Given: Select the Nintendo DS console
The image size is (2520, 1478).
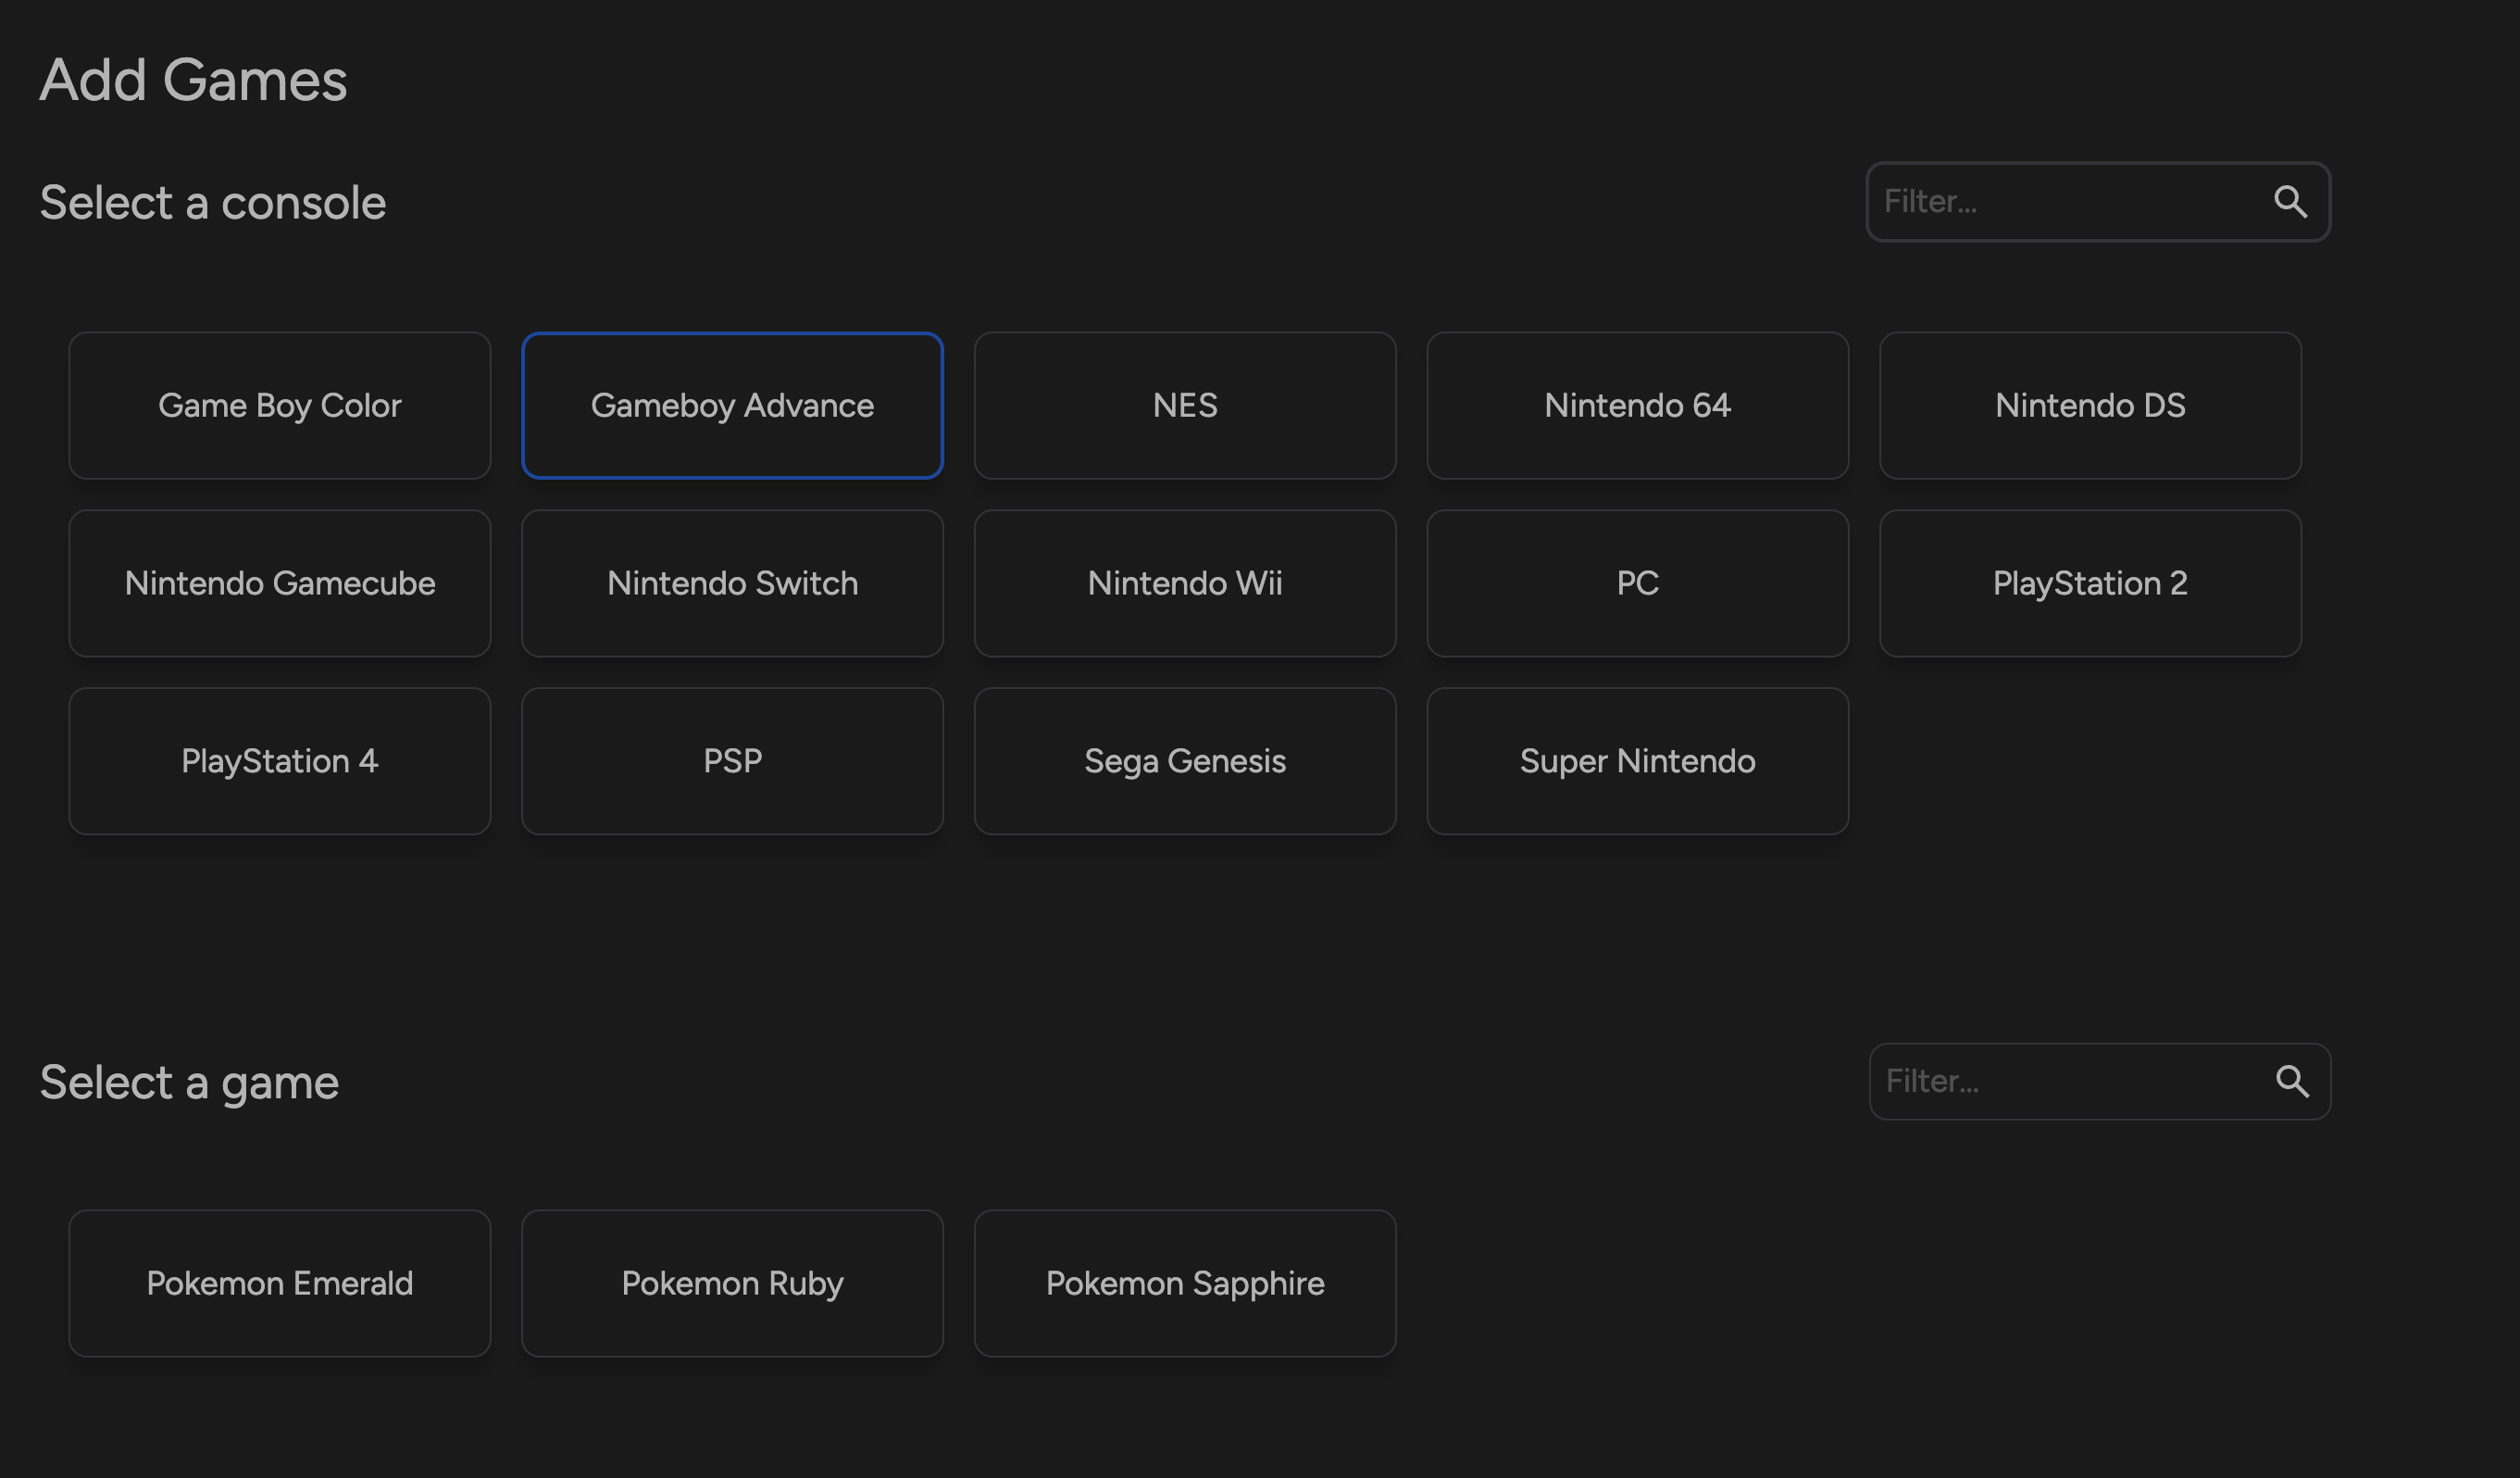Looking at the screenshot, I should (x=2090, y=406).
